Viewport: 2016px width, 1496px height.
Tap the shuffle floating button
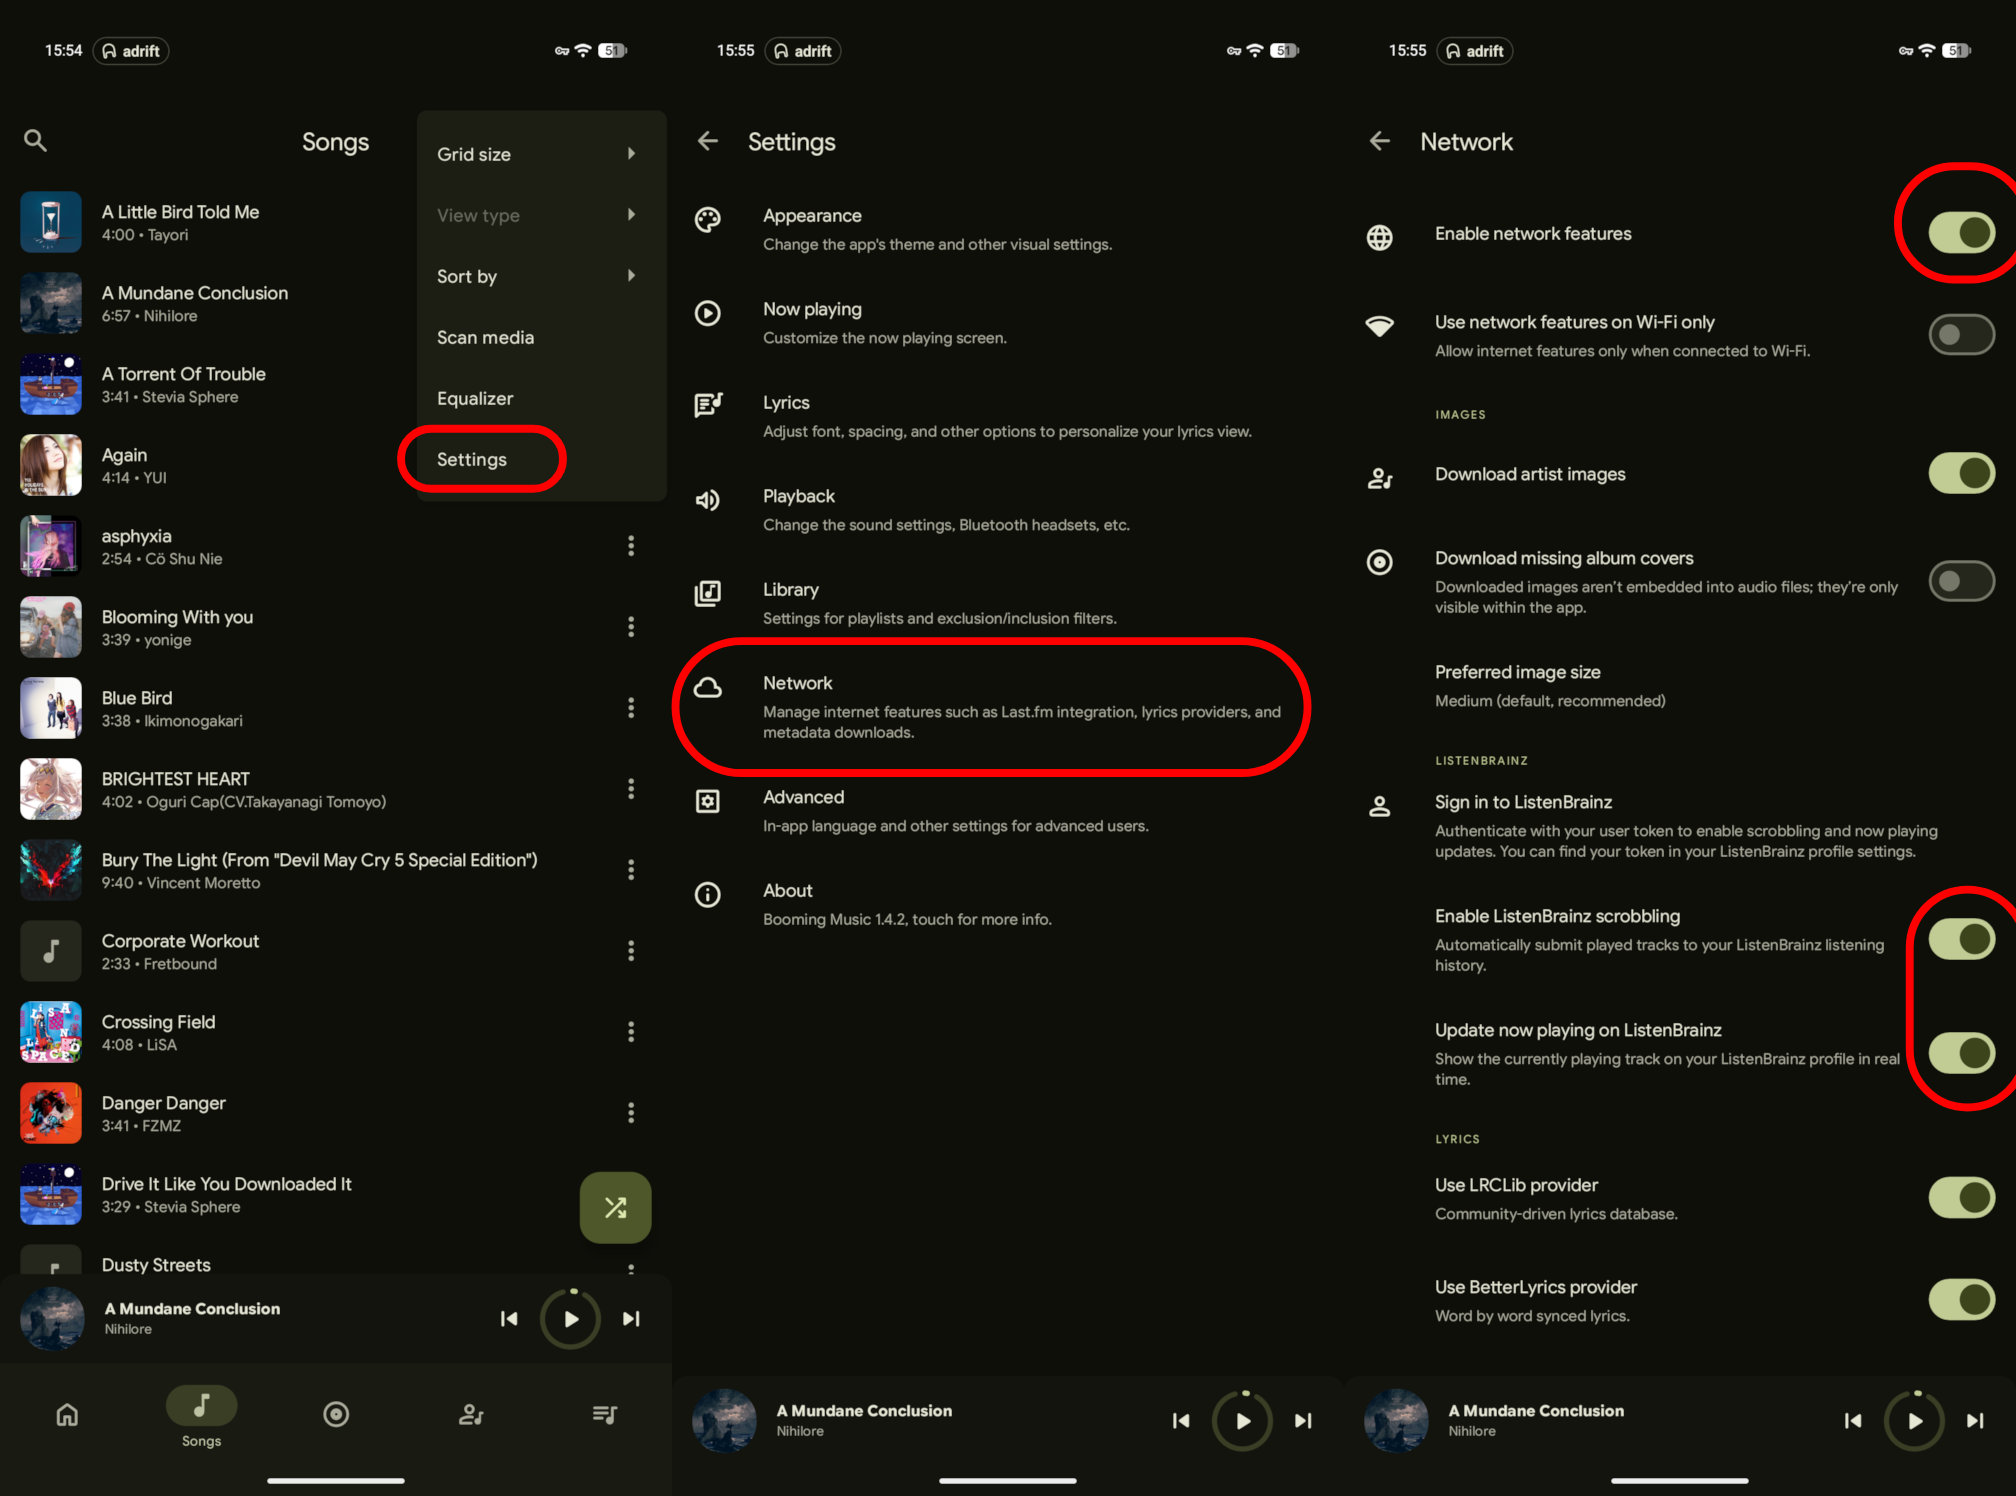(x=615, y=1207)
